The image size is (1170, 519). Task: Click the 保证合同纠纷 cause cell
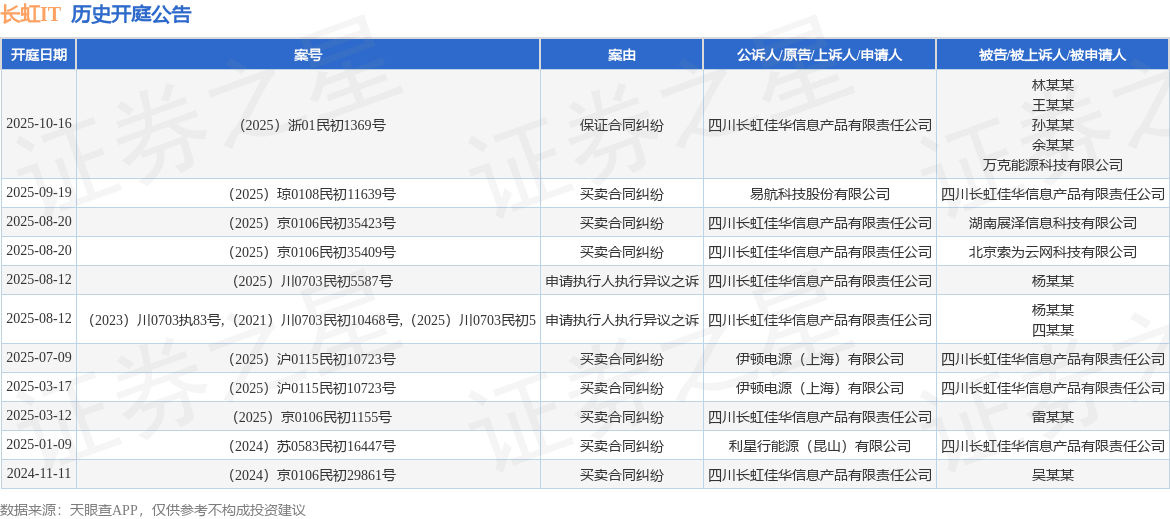[x=622, y=125]
